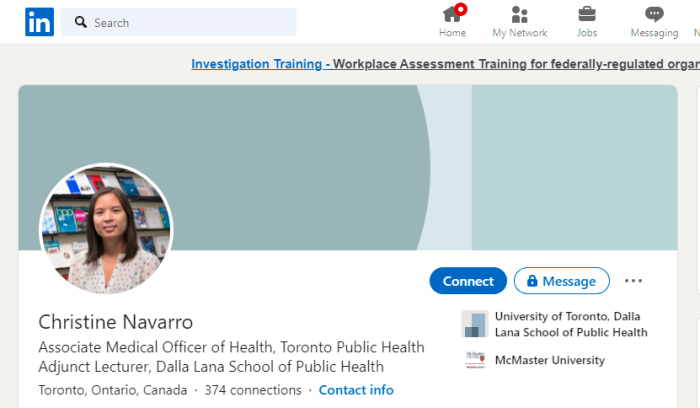Open the Contact info link
The image size is (700, 408).
pyautogui.click(x=356, y=390)
